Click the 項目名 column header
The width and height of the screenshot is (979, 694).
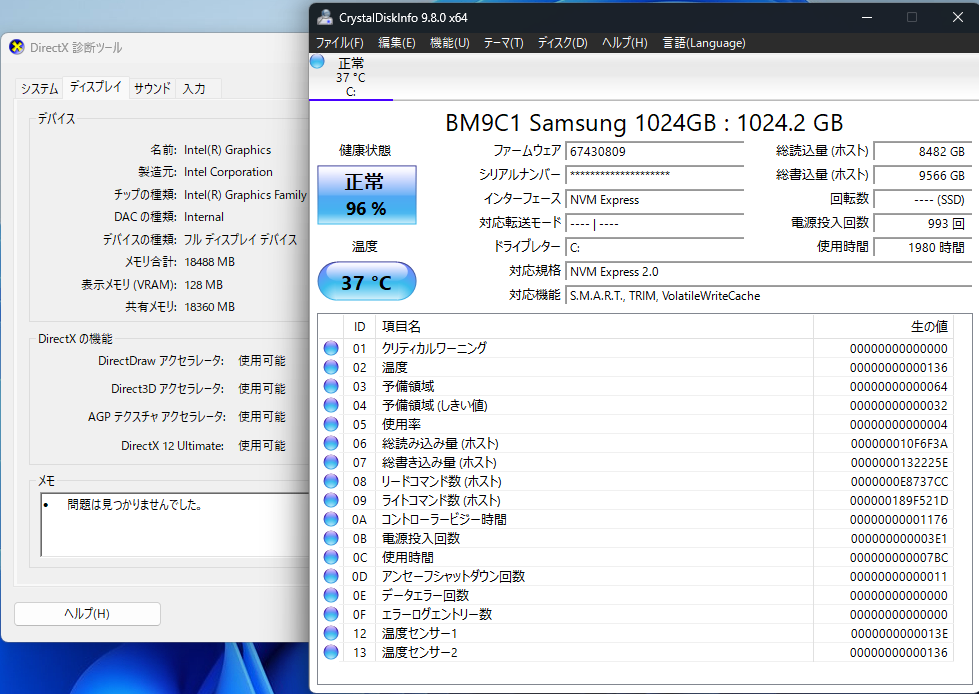tap(594, 326)
